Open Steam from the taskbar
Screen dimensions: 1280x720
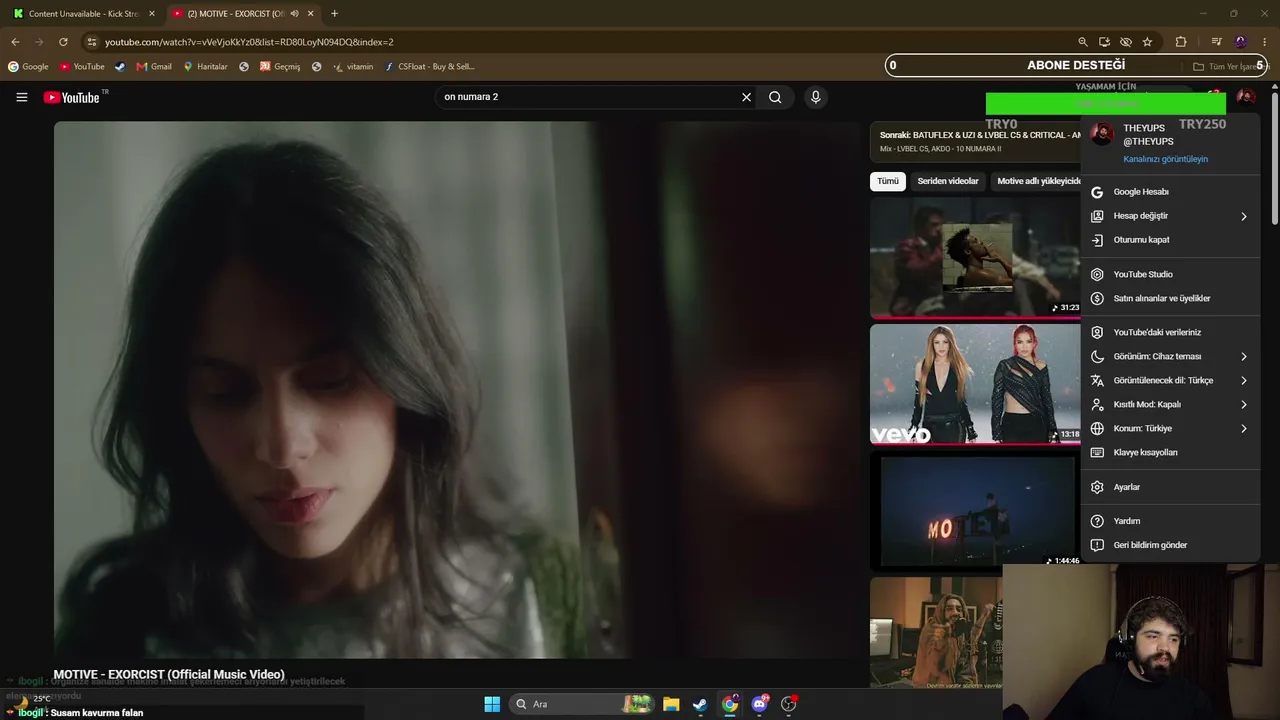click(700, 704)
